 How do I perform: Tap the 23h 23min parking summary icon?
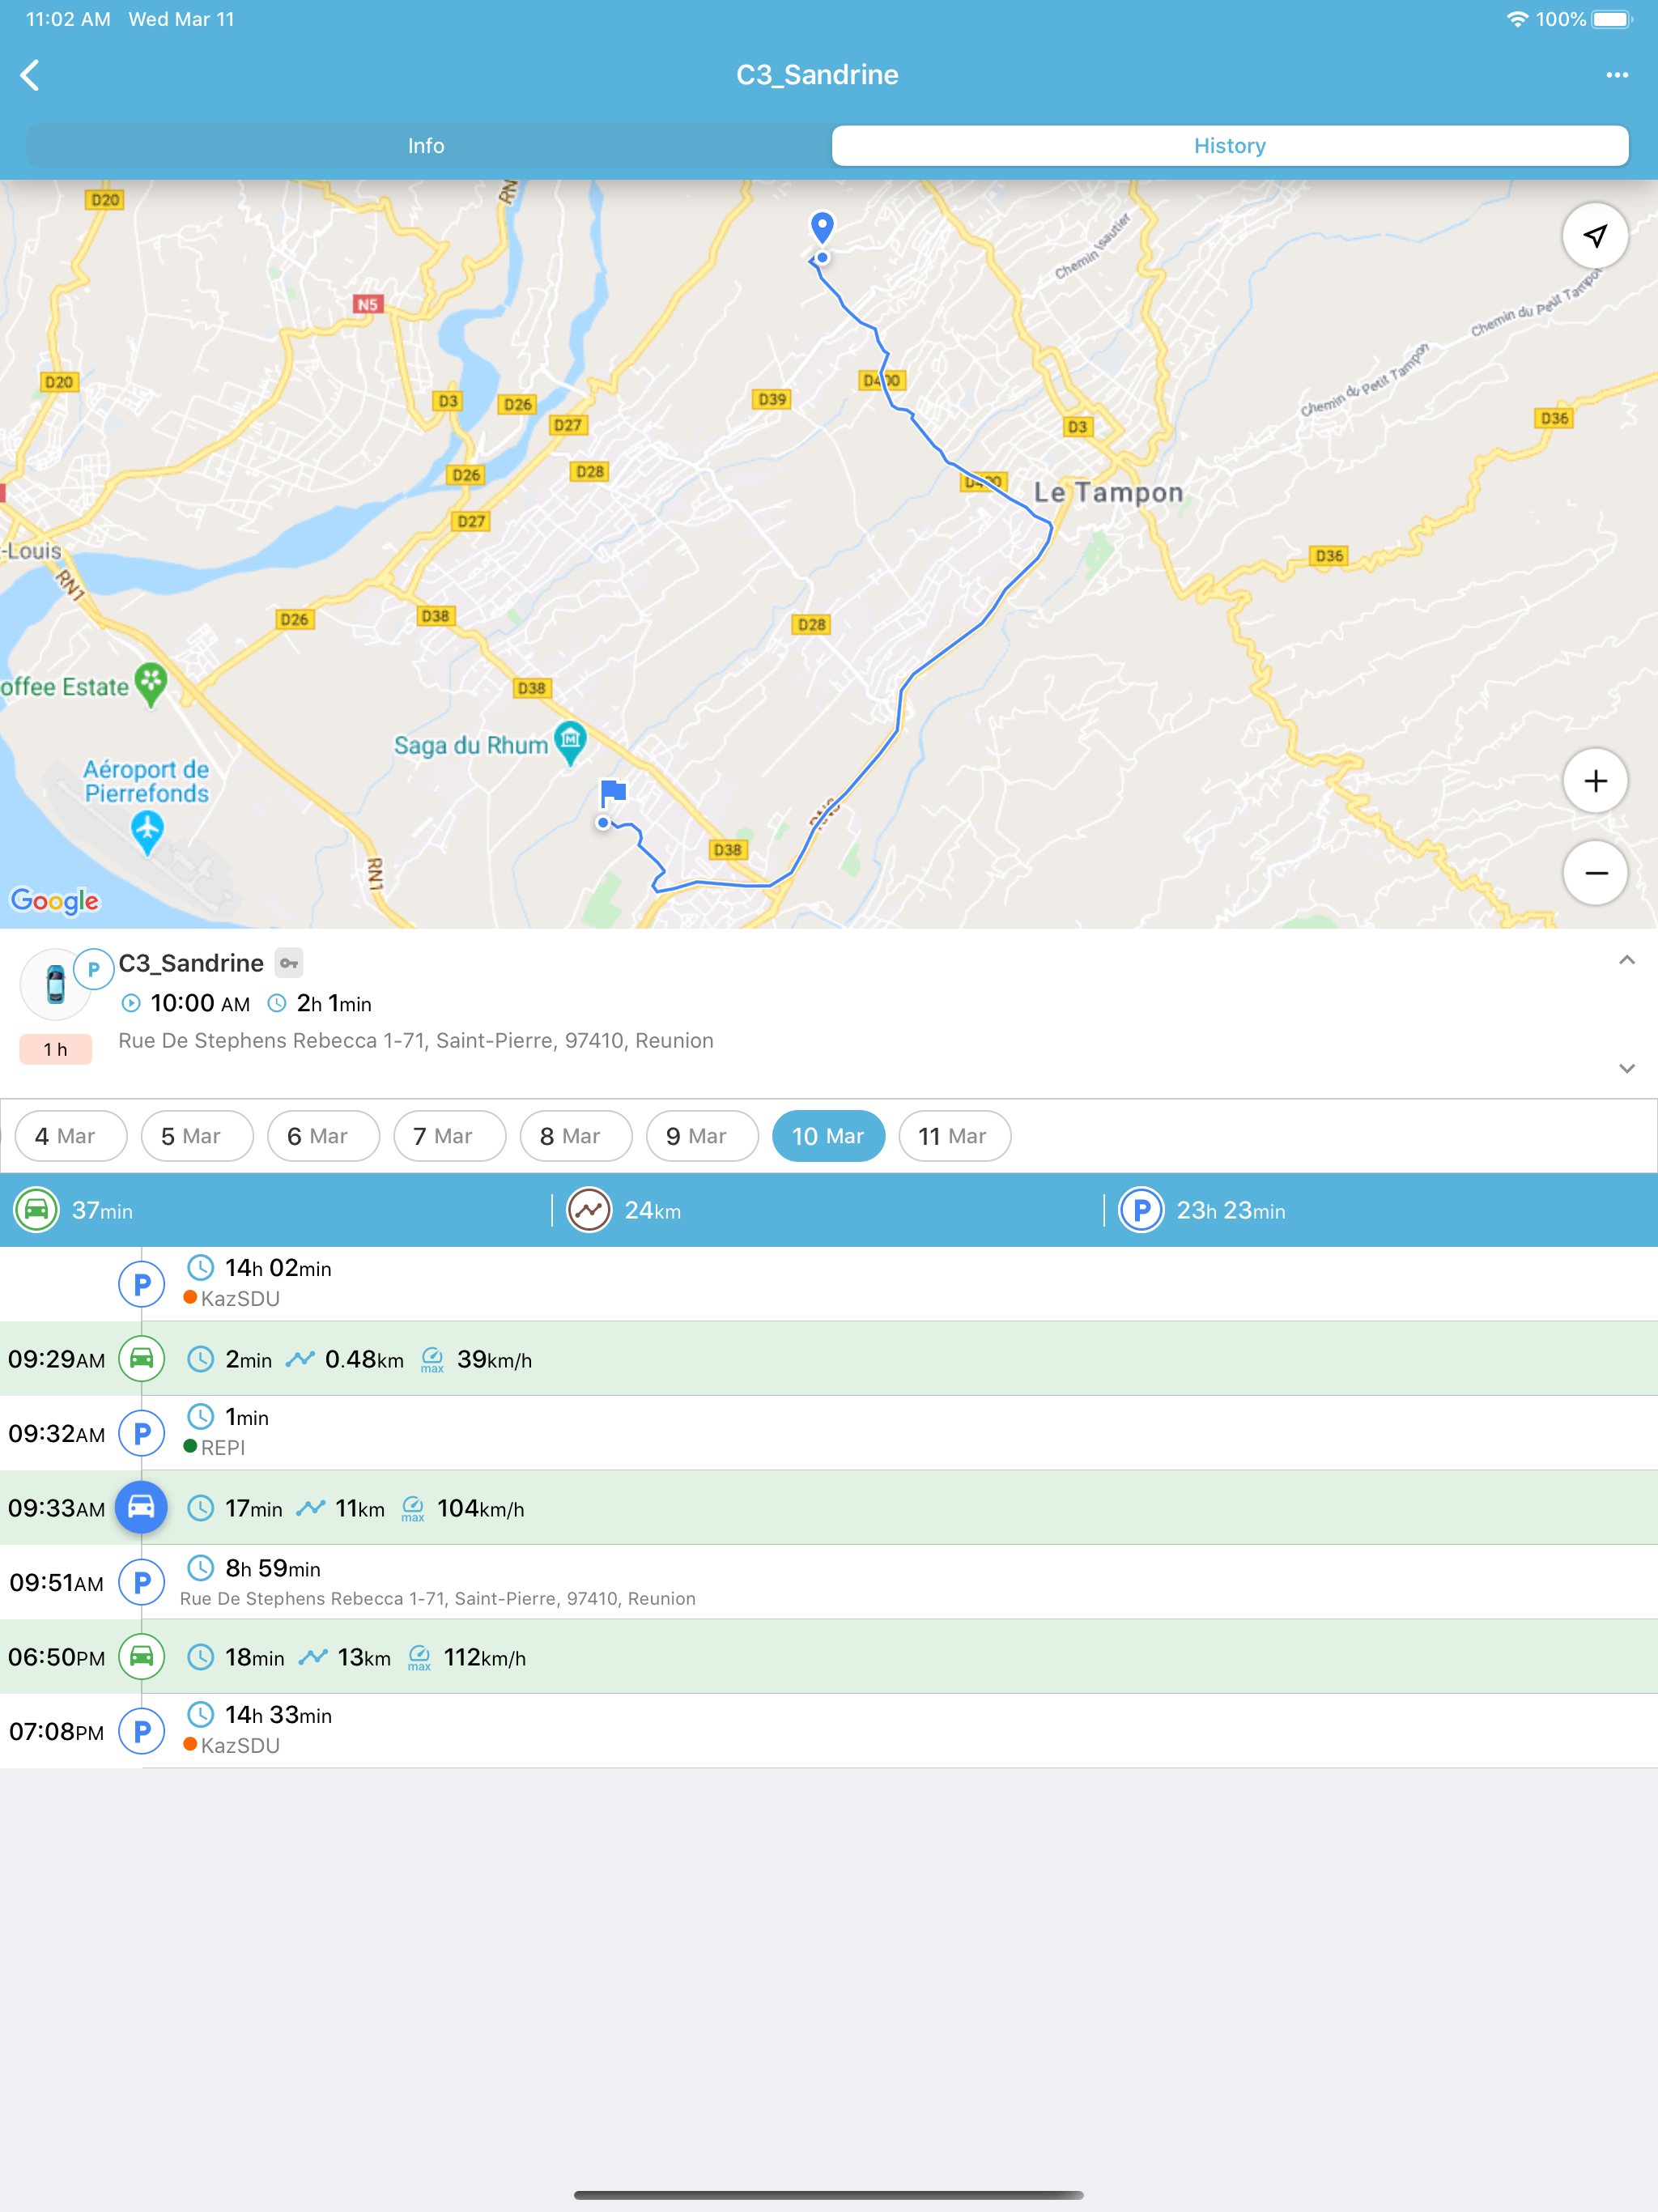1141,1210
